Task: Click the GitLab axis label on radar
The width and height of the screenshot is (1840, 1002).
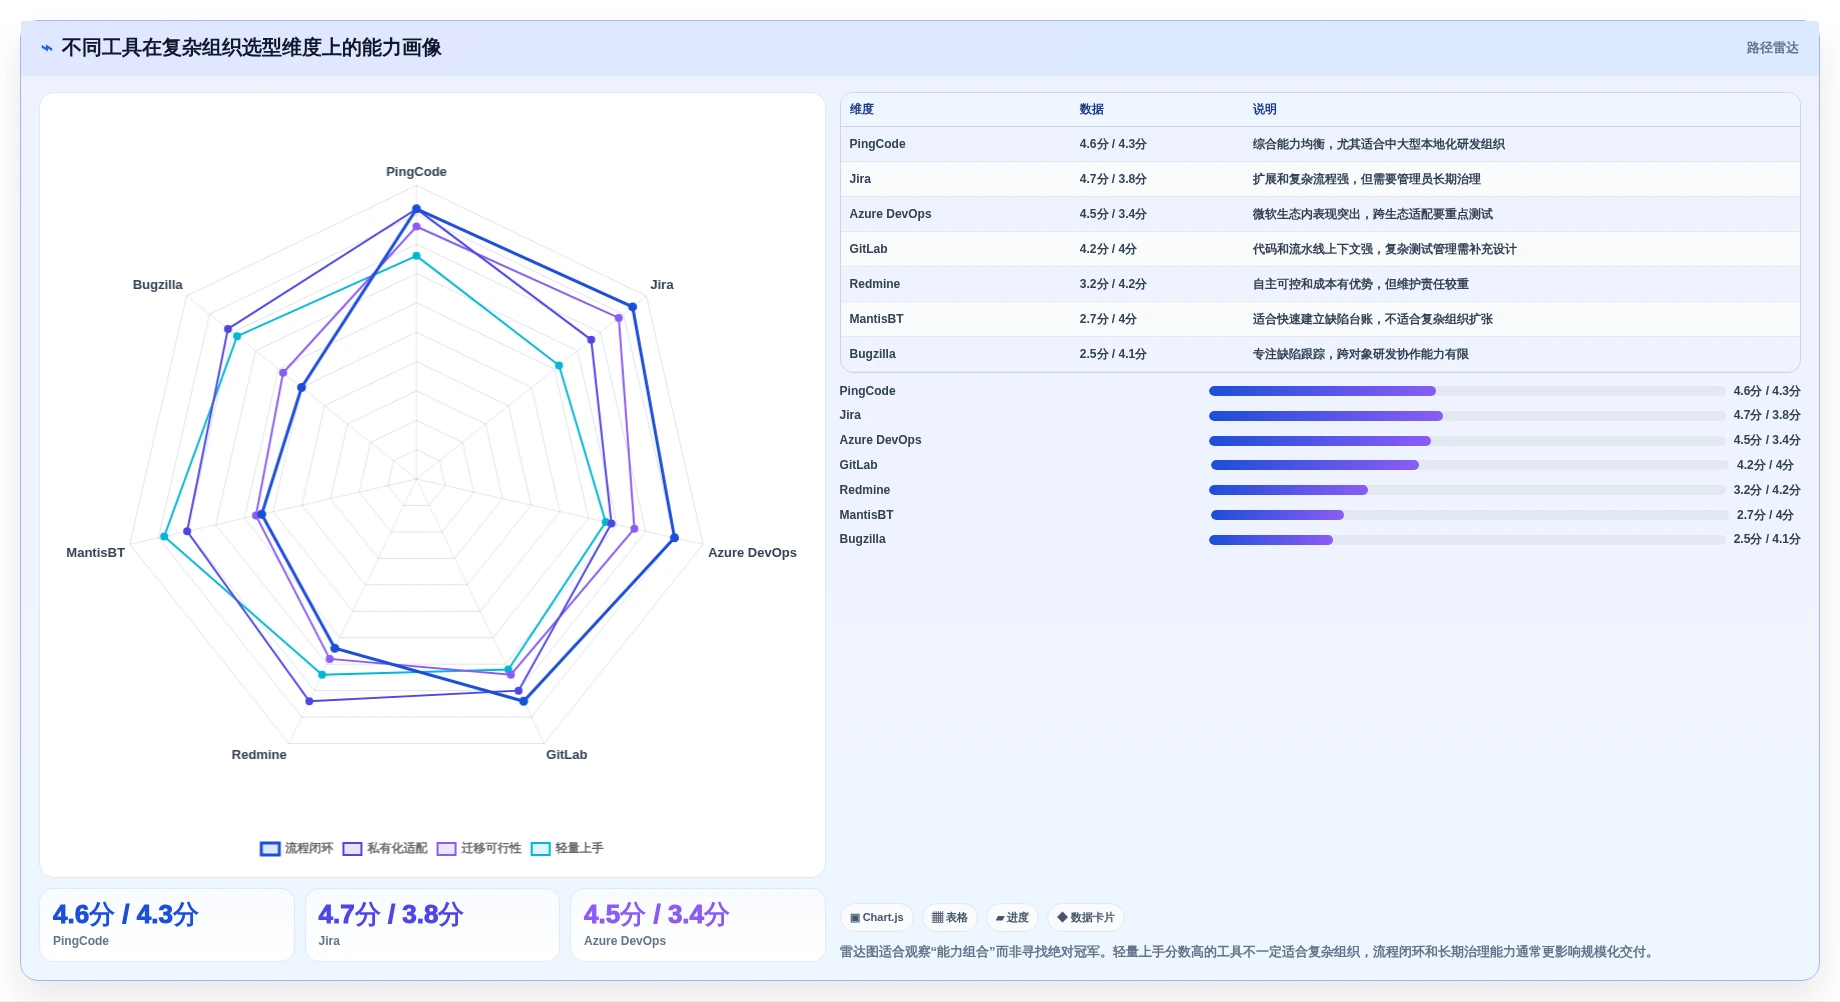Action: tap(566, 755)
